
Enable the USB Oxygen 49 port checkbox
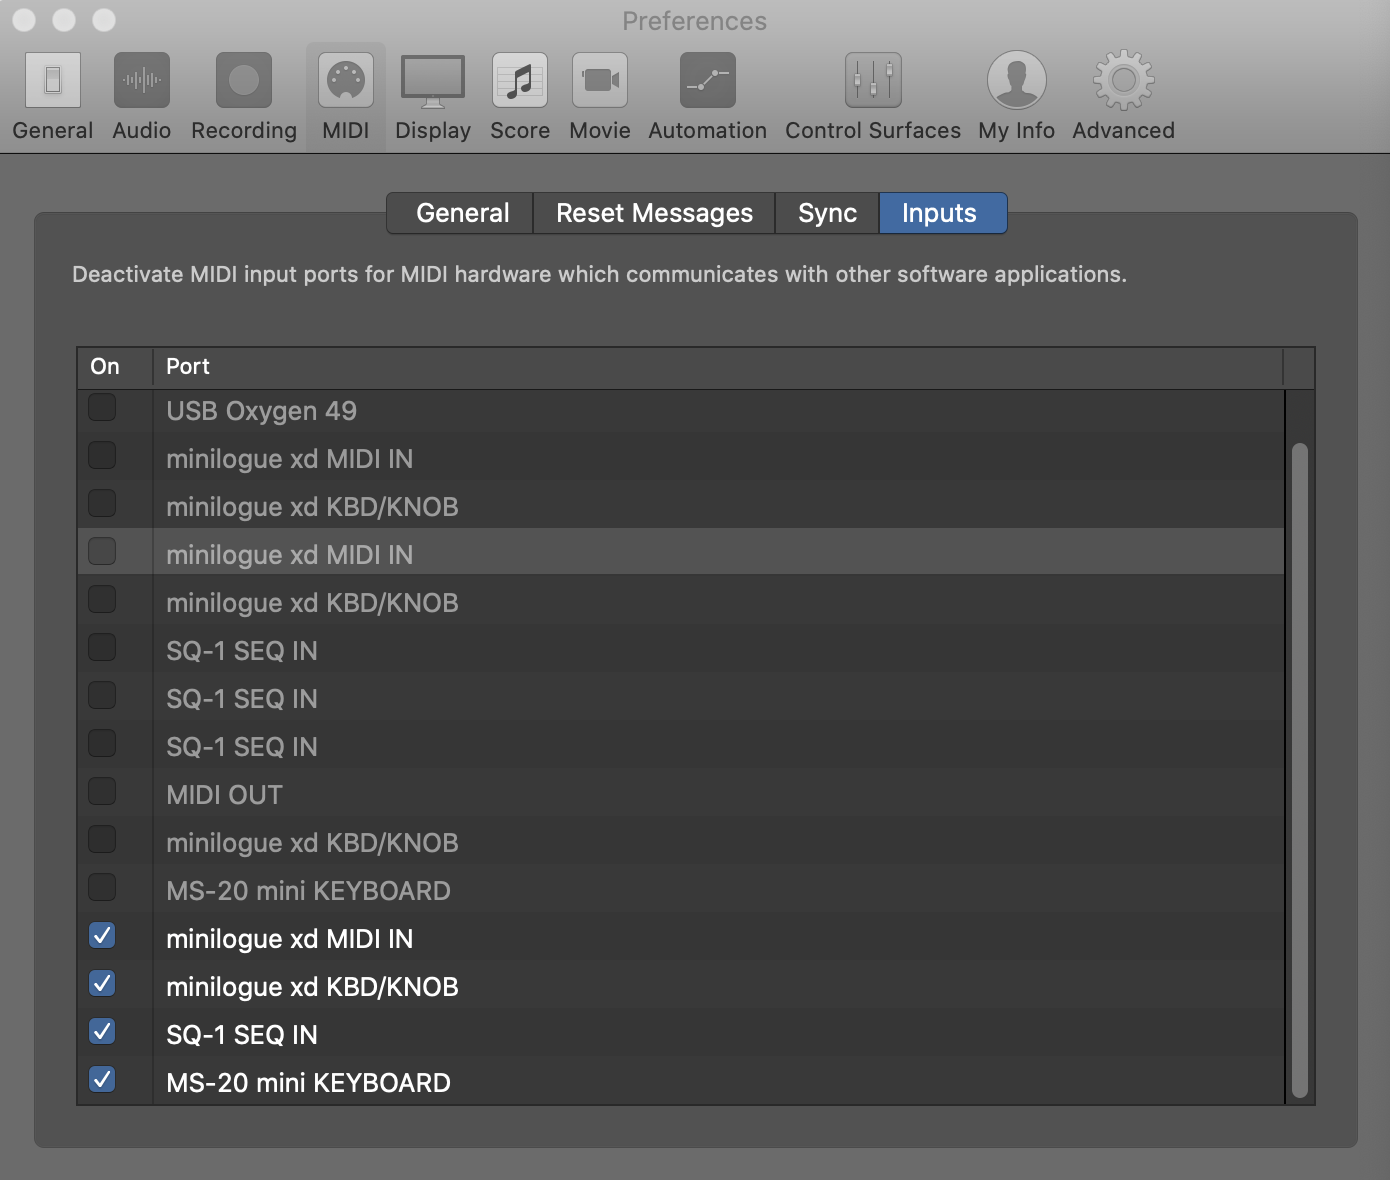point(102,408)
